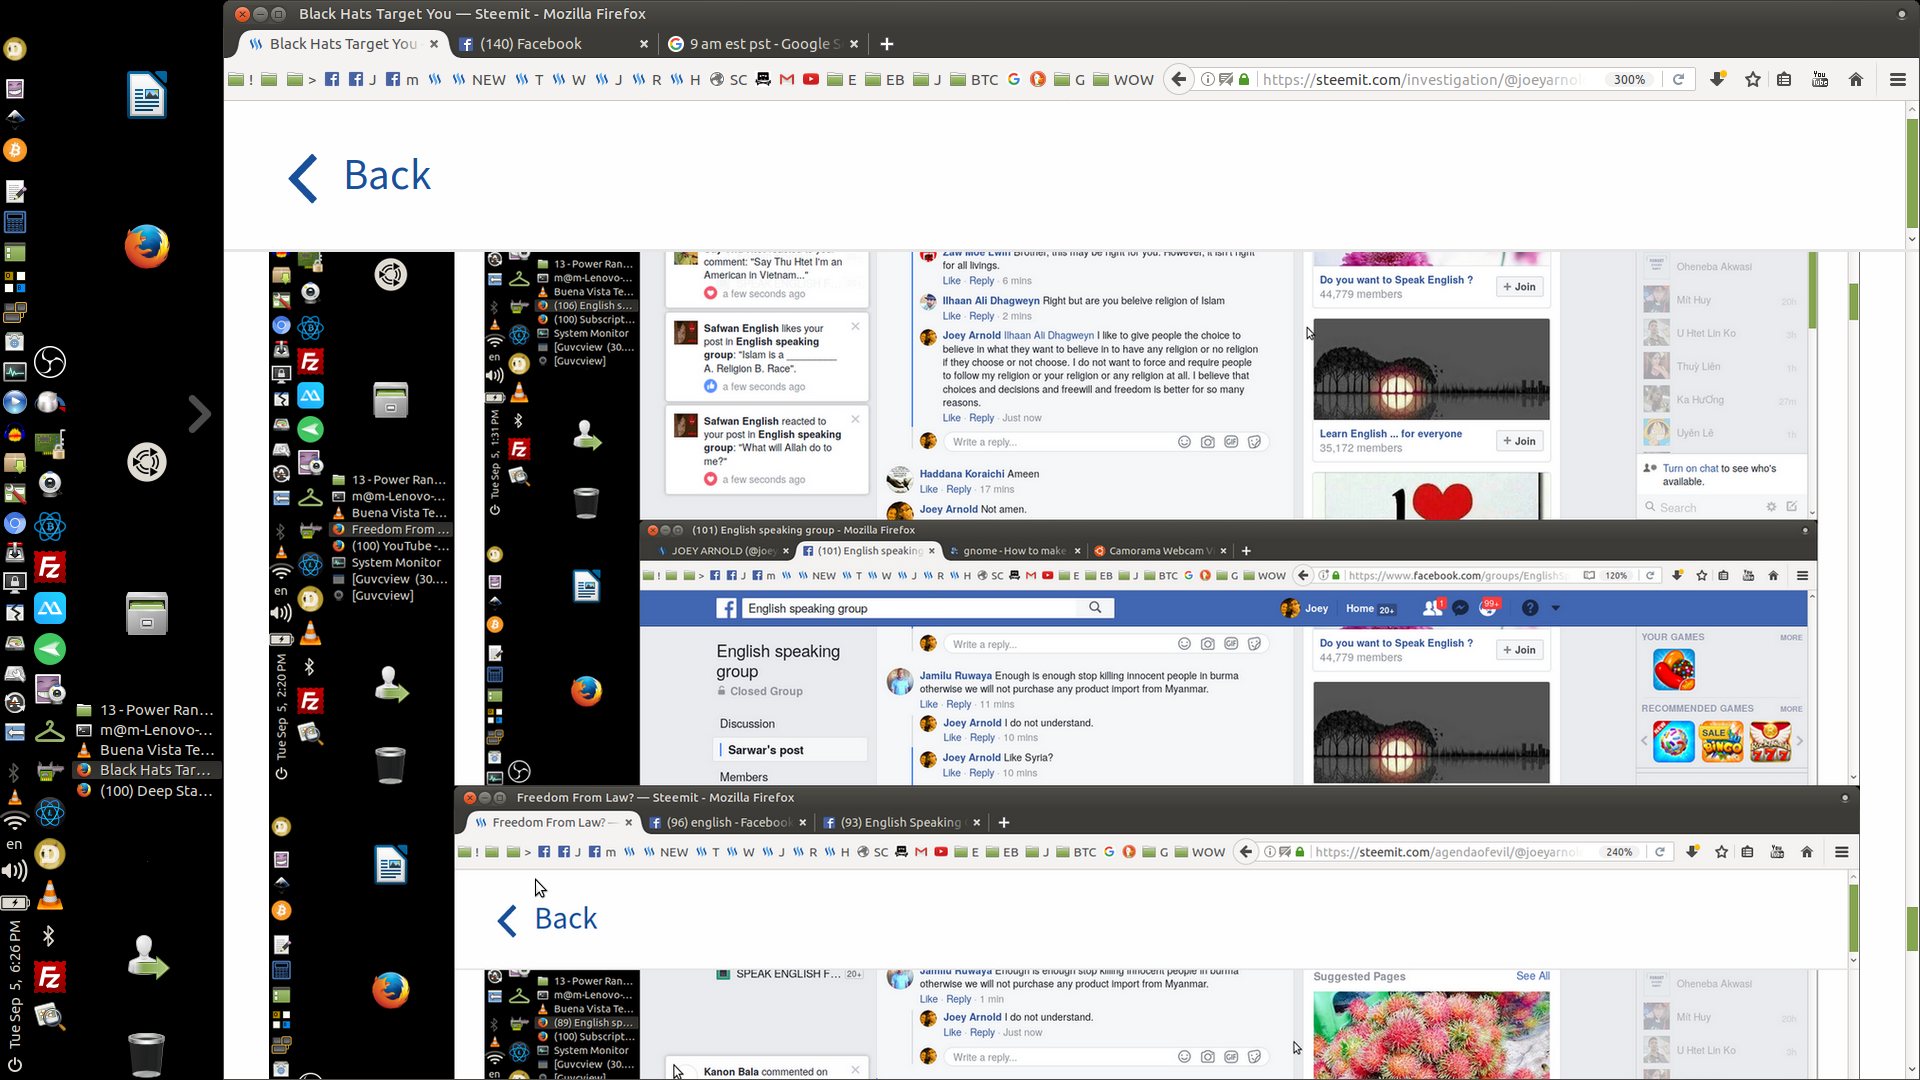Open the Steemit 'W' bookmark in top toolbar
The width and height of the screenshot is (1920, 1080).
pyautogui.click(x=568, y=79)
